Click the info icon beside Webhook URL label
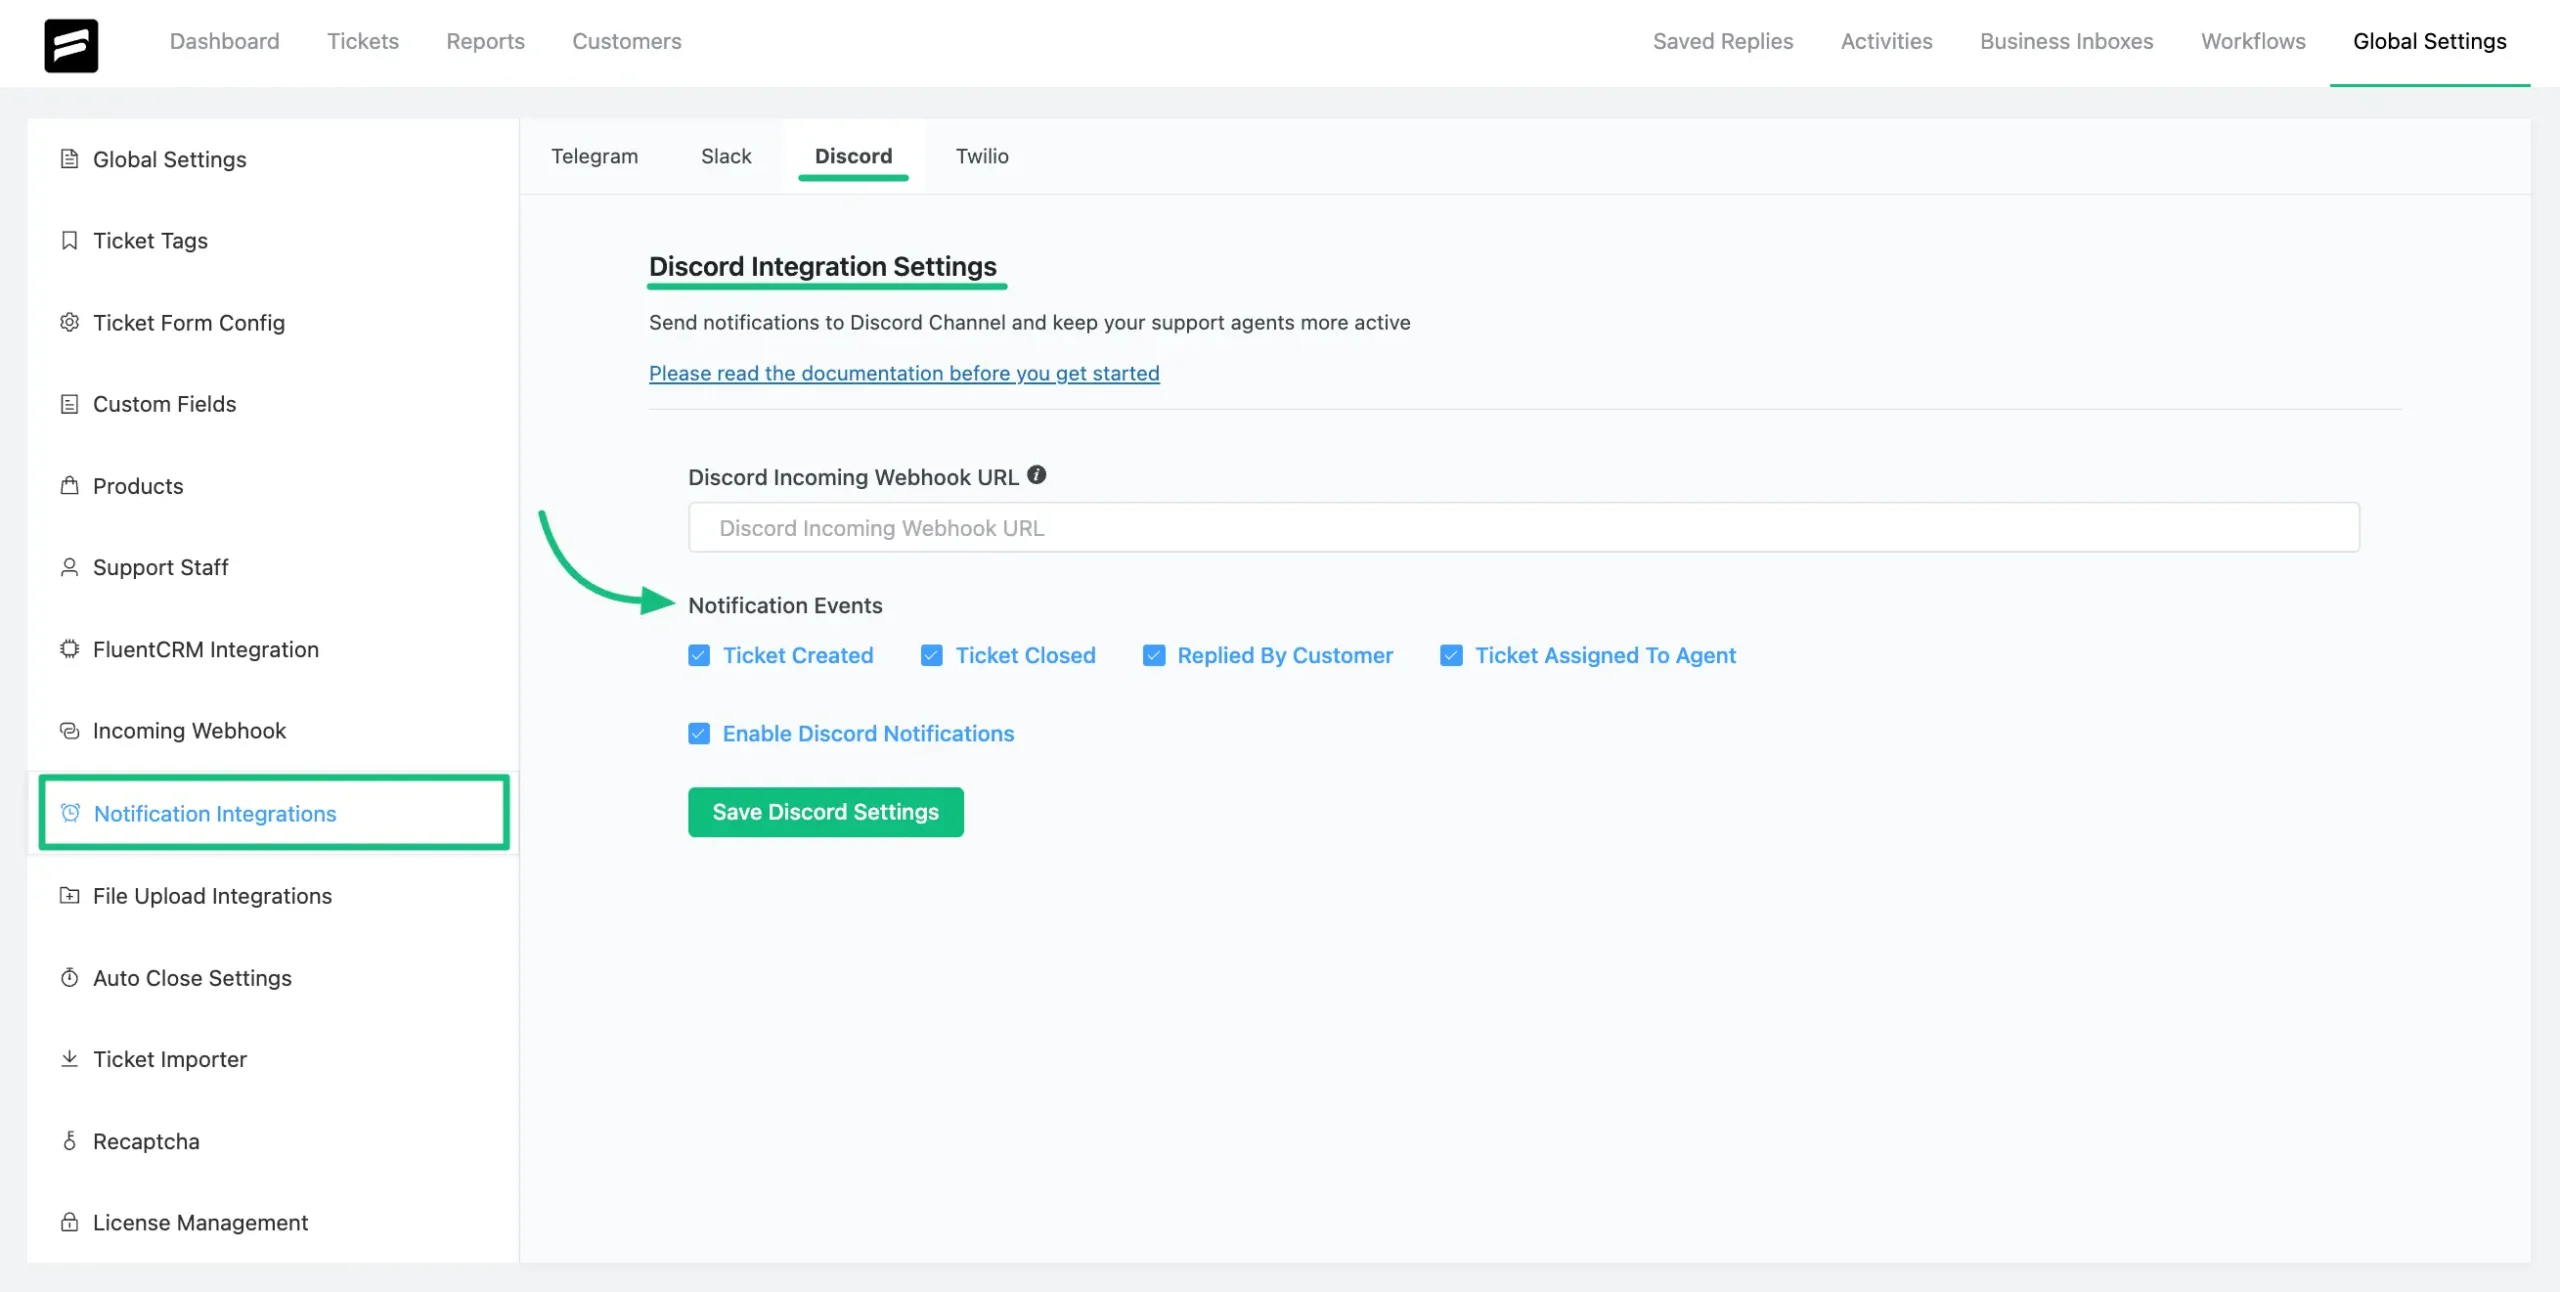This screenshot has height=1292, width=2560. [1037, 475]
